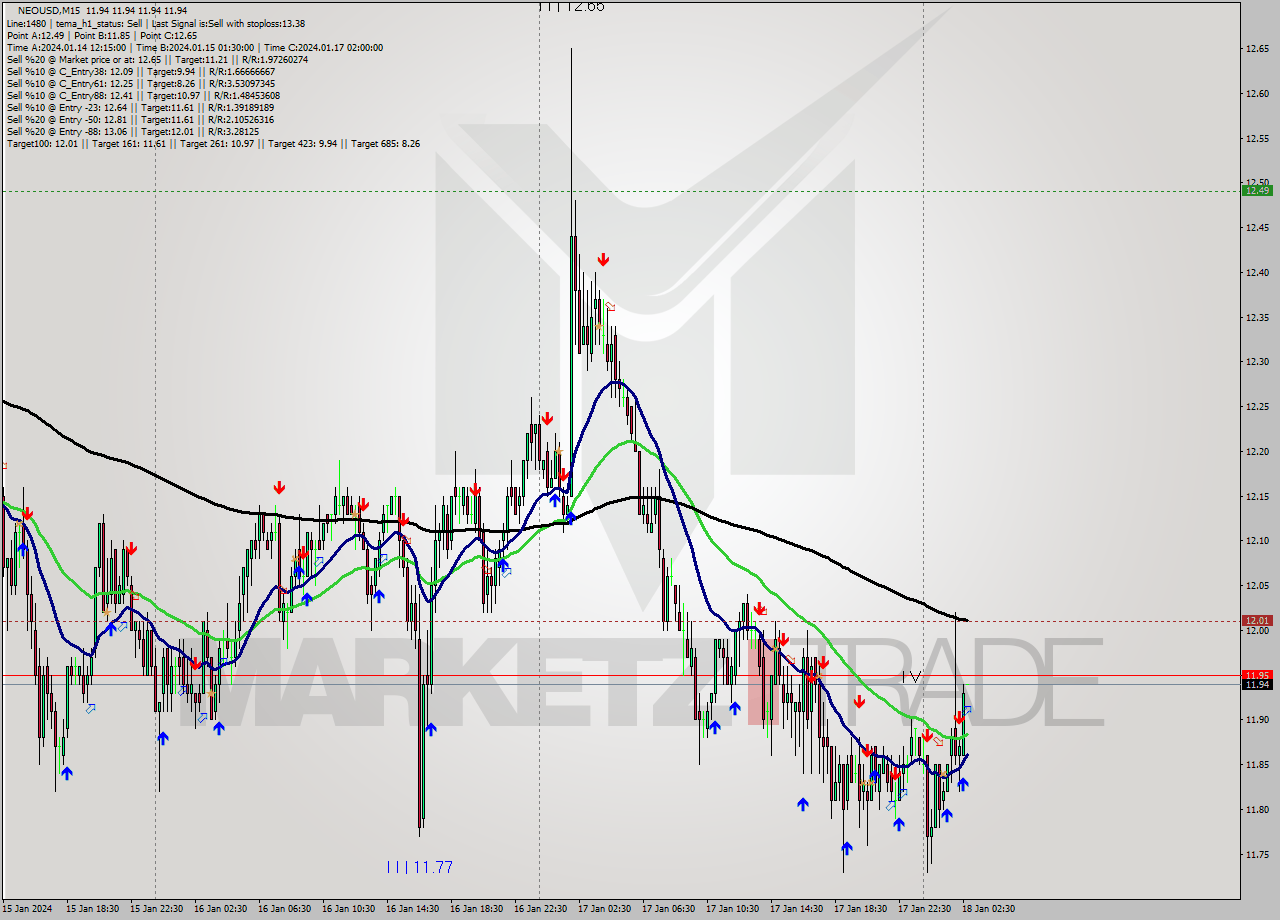Image resolution: width=1280 pixels, height=920 pixels.
Task: Click the '17 Jan 14:30' time label
Action: (x=796, y=908)
